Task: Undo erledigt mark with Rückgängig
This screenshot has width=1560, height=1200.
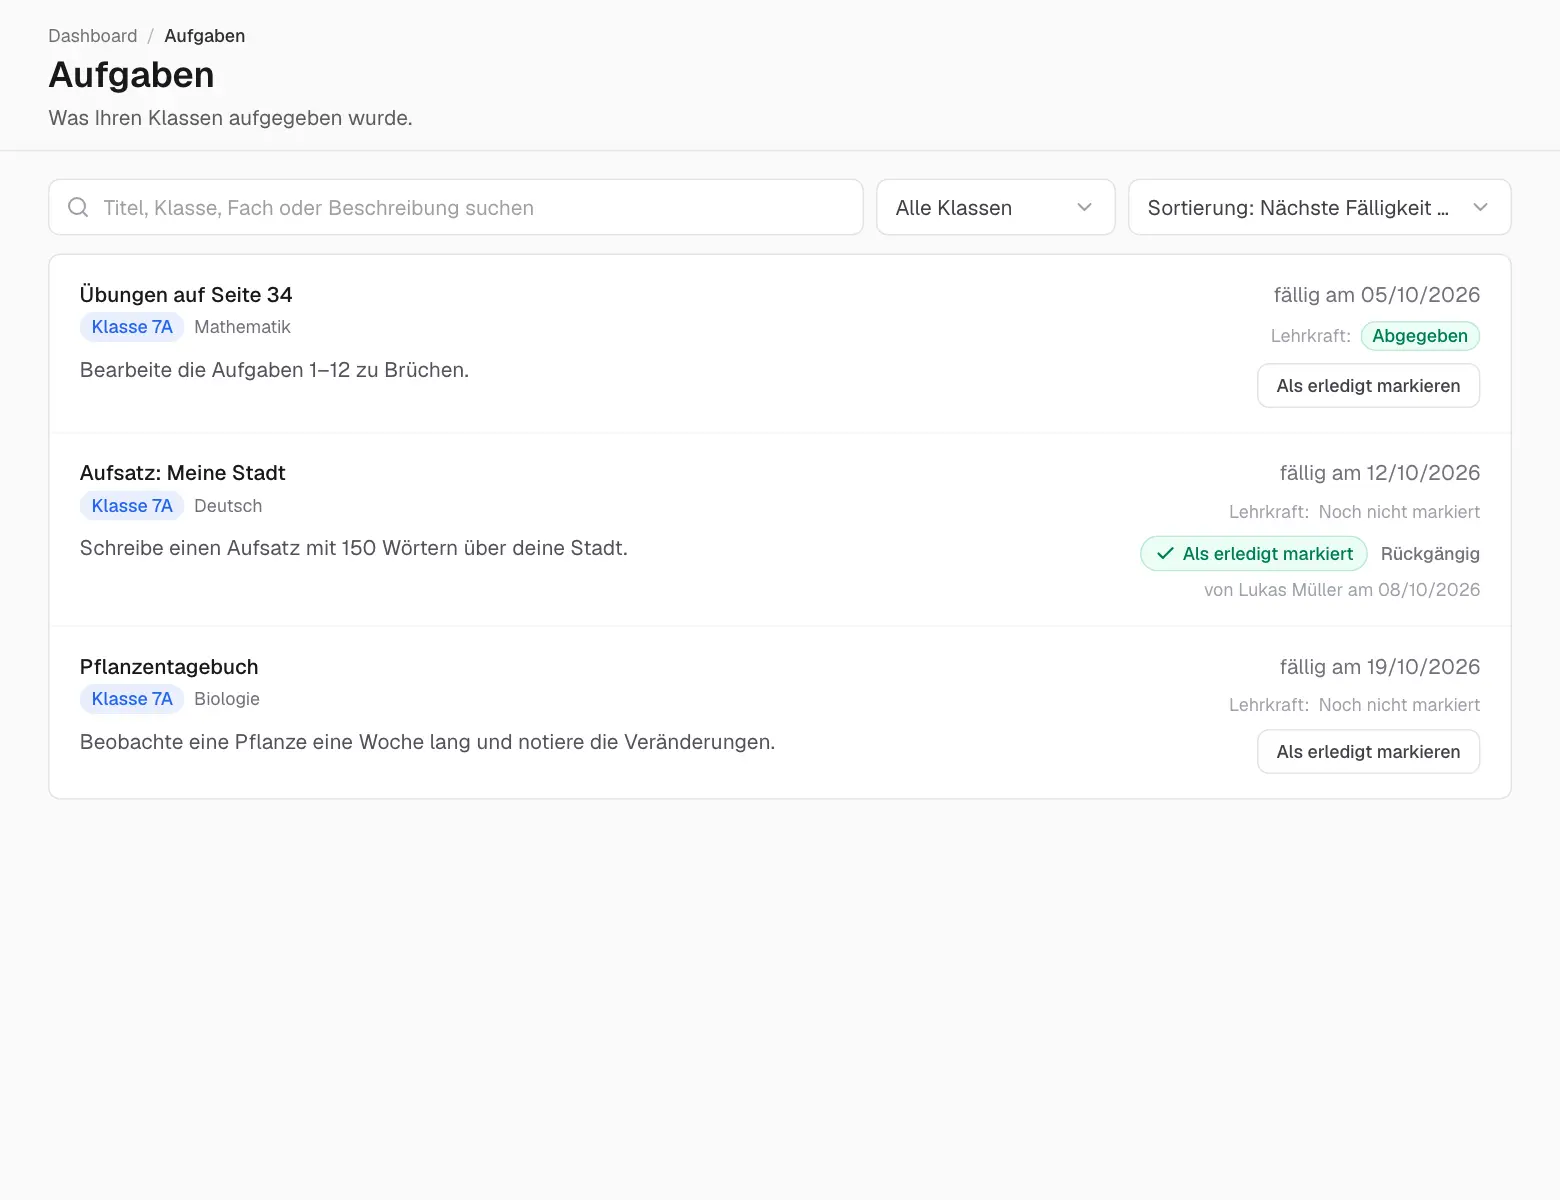Action: coord(1430,554)
